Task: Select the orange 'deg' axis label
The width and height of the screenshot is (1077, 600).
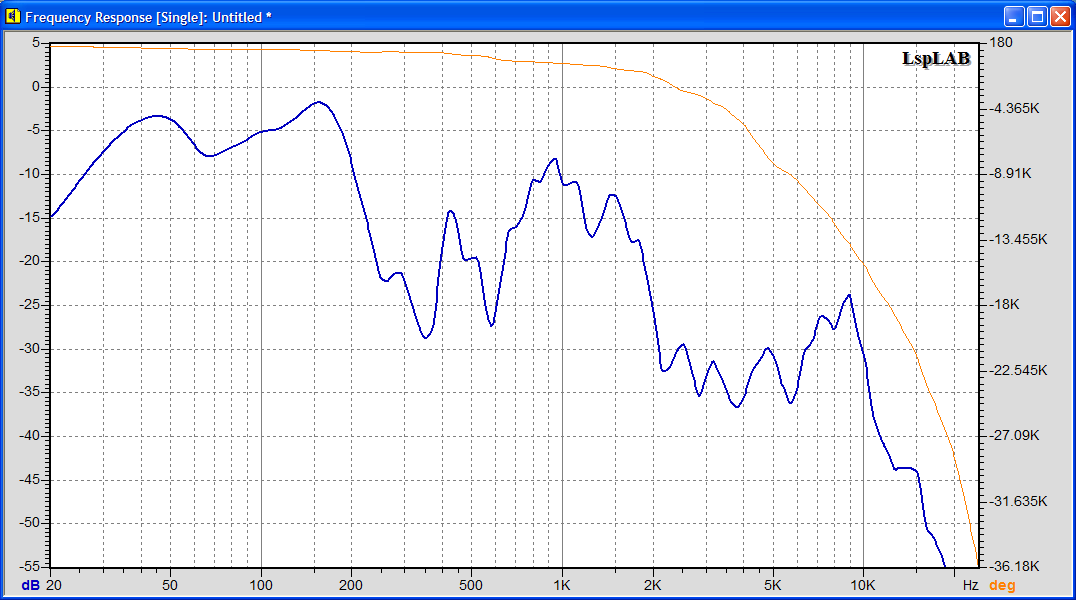Action: 1002,586
